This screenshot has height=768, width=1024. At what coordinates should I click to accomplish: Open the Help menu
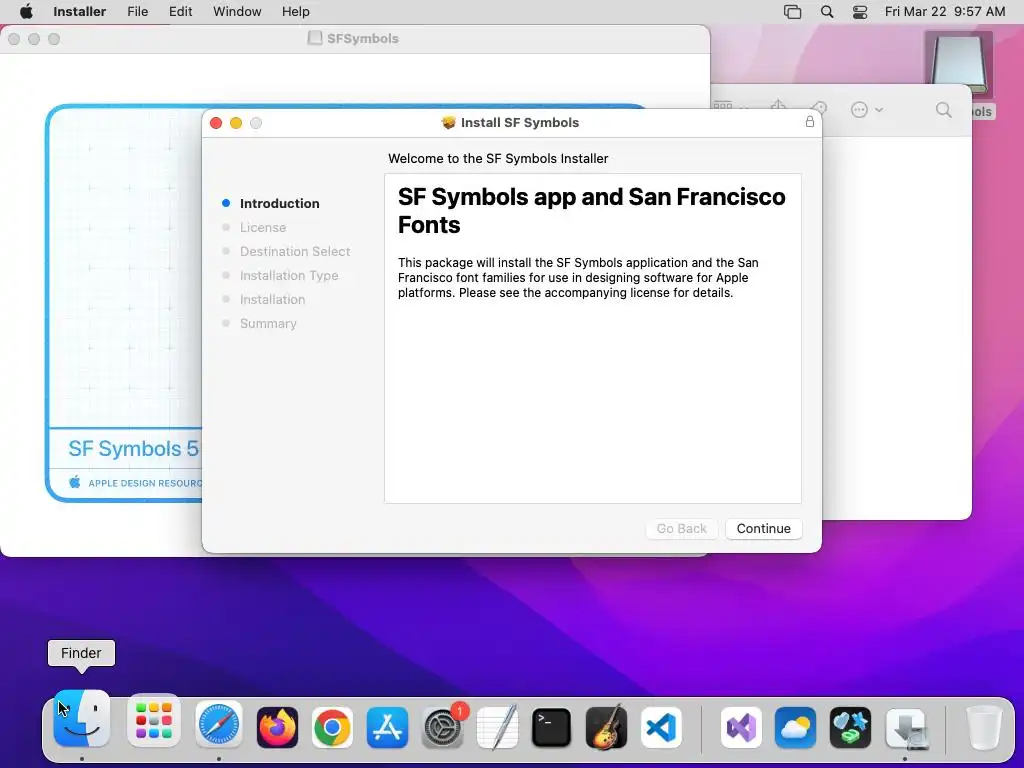295,11
